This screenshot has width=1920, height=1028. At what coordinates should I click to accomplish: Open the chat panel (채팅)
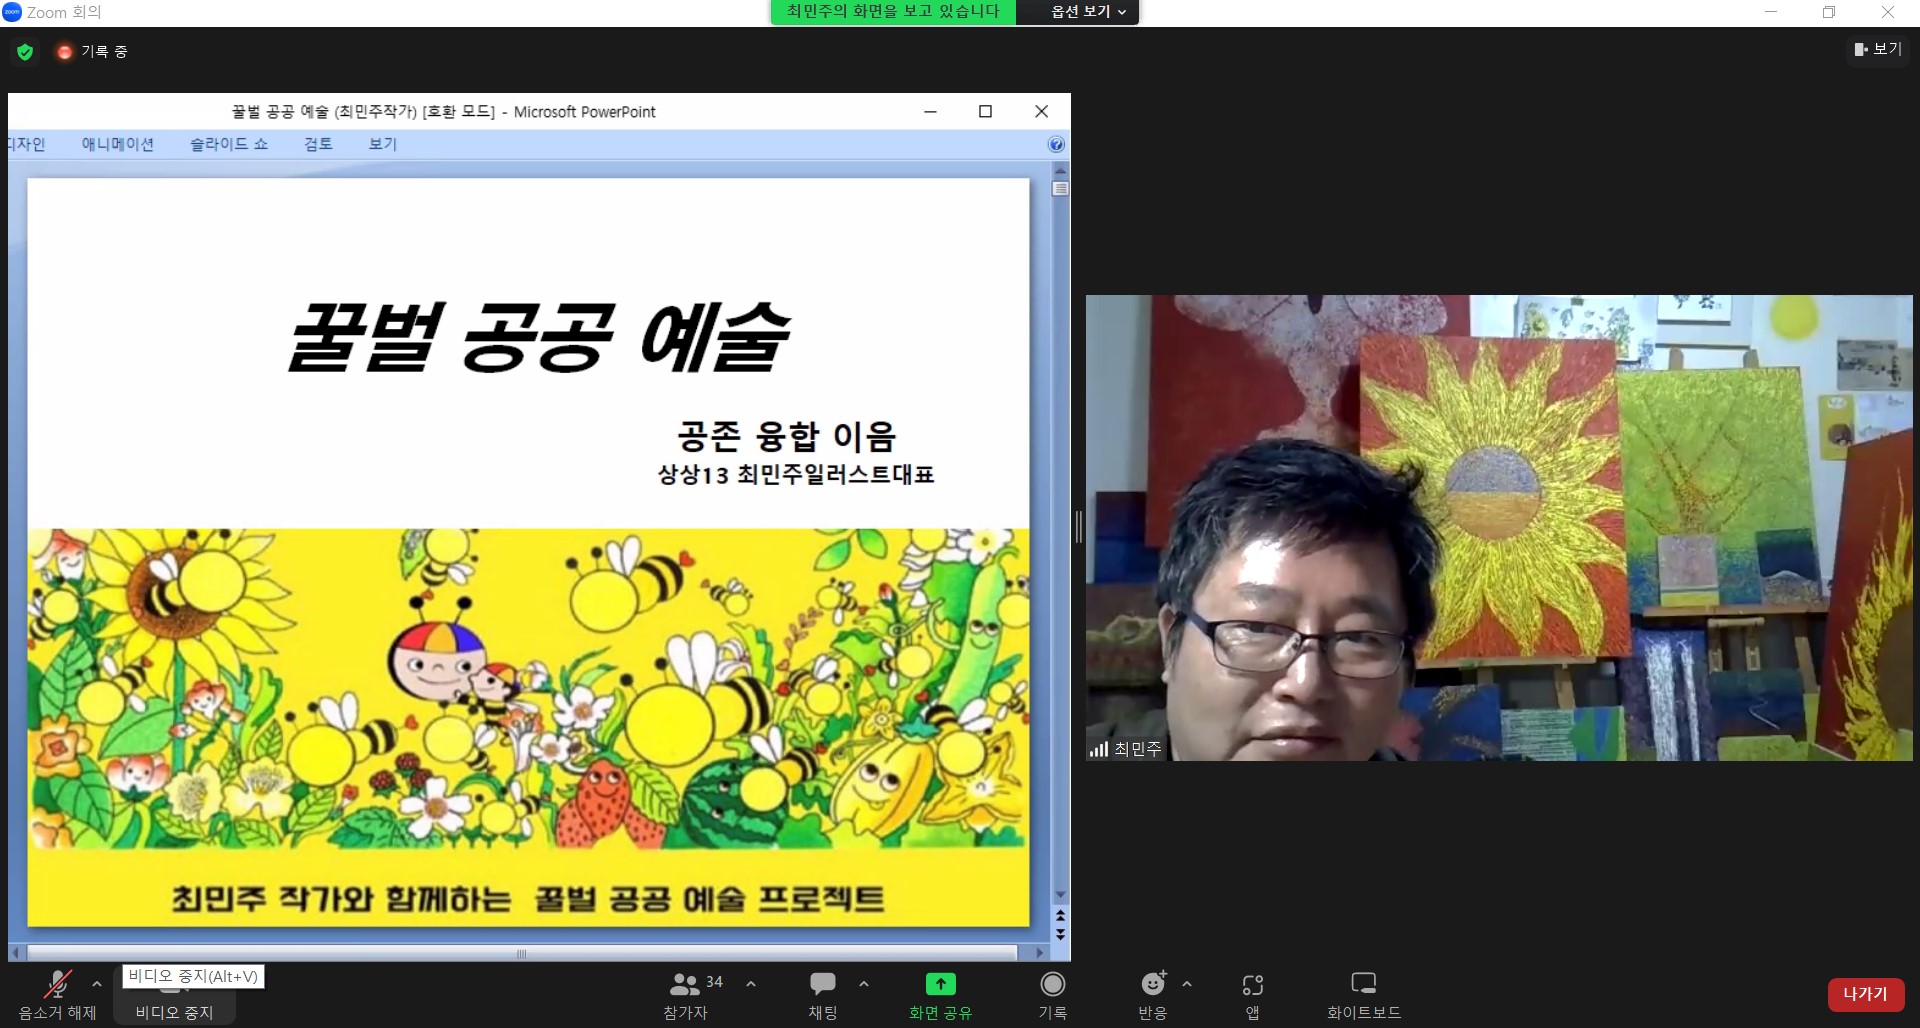[x=823, y=995]
